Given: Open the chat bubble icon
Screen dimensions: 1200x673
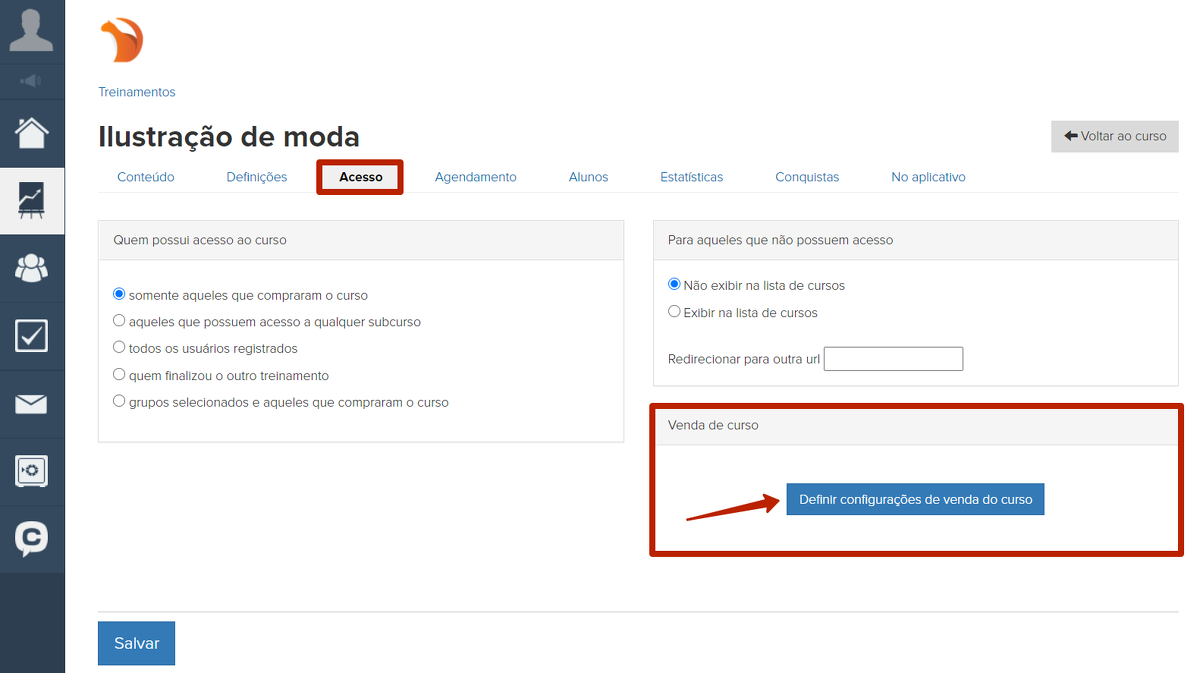Looking at the screenshot, I should [x=31, y=539].
